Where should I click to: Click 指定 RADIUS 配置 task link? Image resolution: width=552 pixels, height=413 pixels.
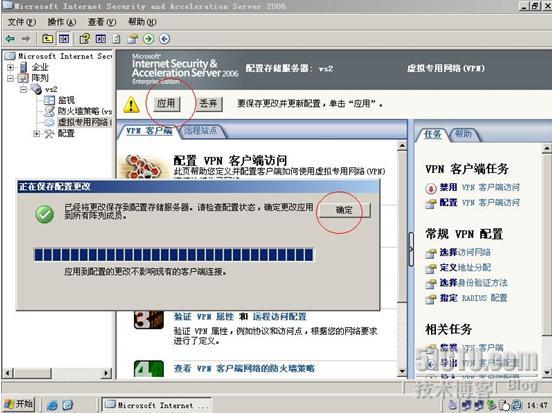(473, 298)
